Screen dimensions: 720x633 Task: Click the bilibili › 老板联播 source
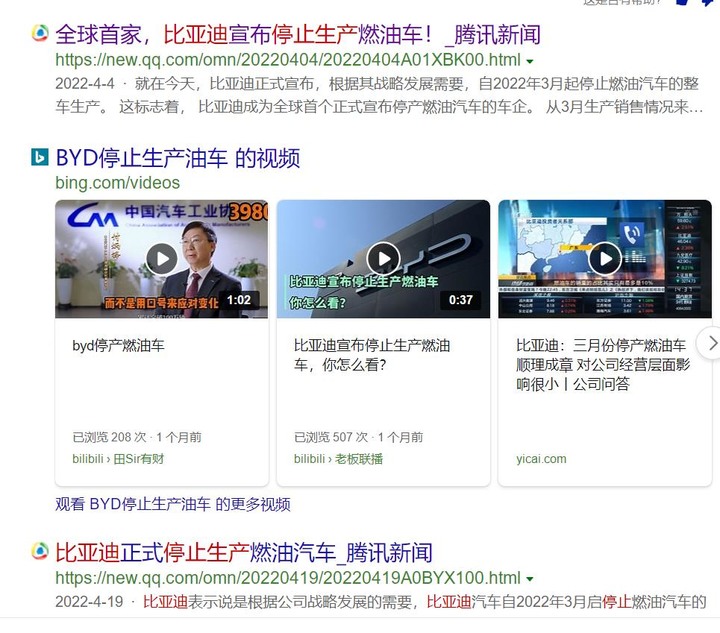[x=338, y=459]
